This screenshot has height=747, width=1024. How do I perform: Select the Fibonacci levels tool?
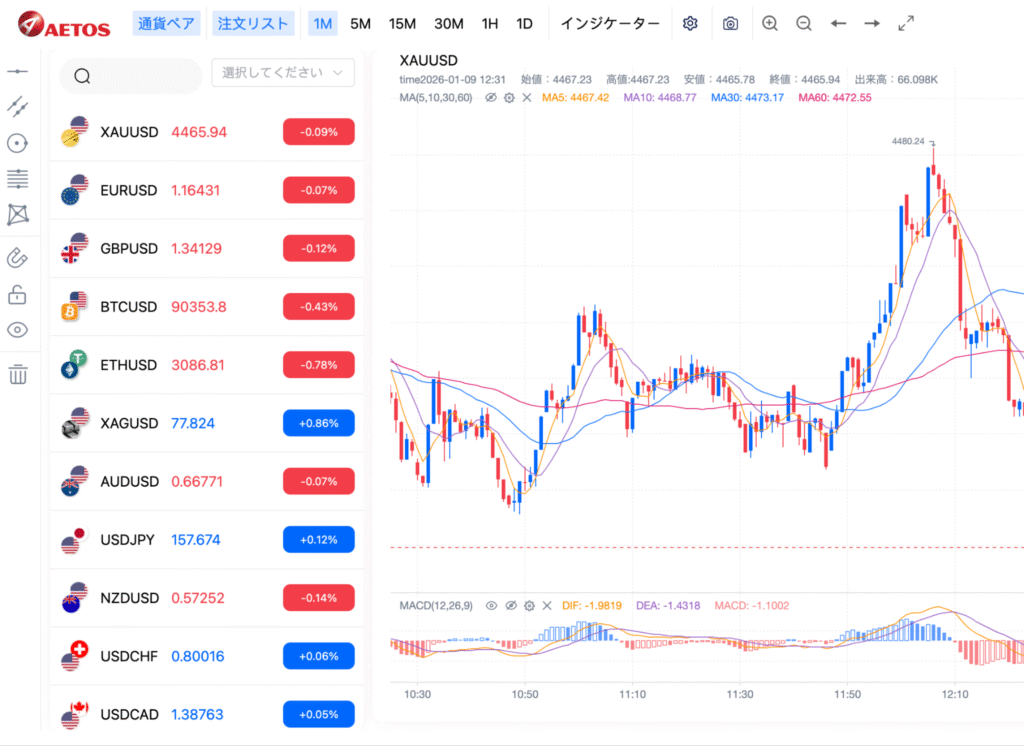[18, 179]
